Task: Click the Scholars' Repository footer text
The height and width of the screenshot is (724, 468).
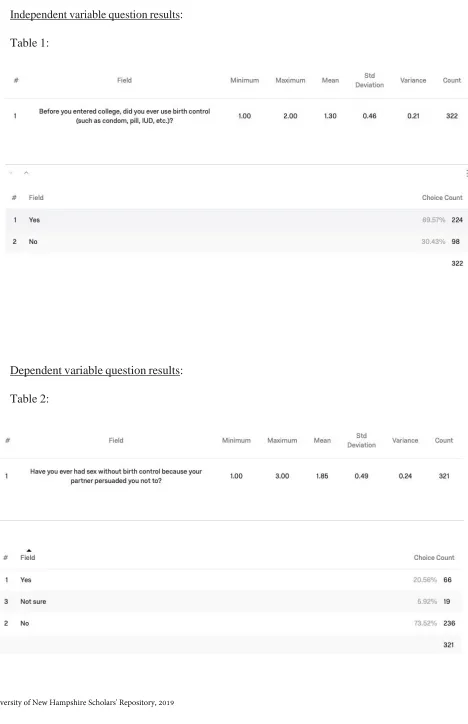Action: pos(87,702)
